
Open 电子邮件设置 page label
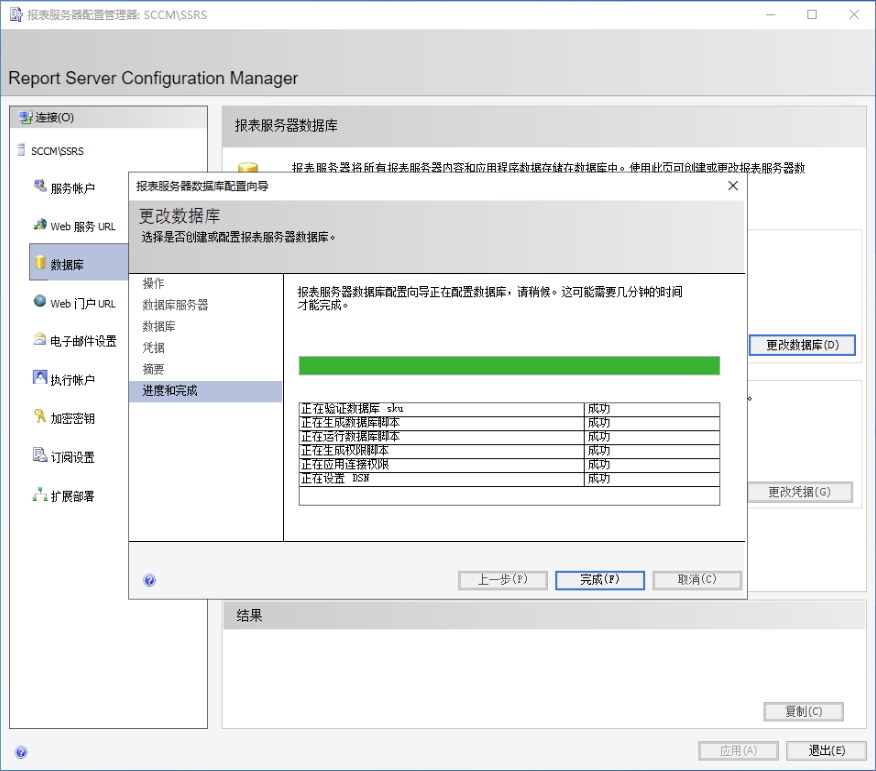(x=83, y=341)
